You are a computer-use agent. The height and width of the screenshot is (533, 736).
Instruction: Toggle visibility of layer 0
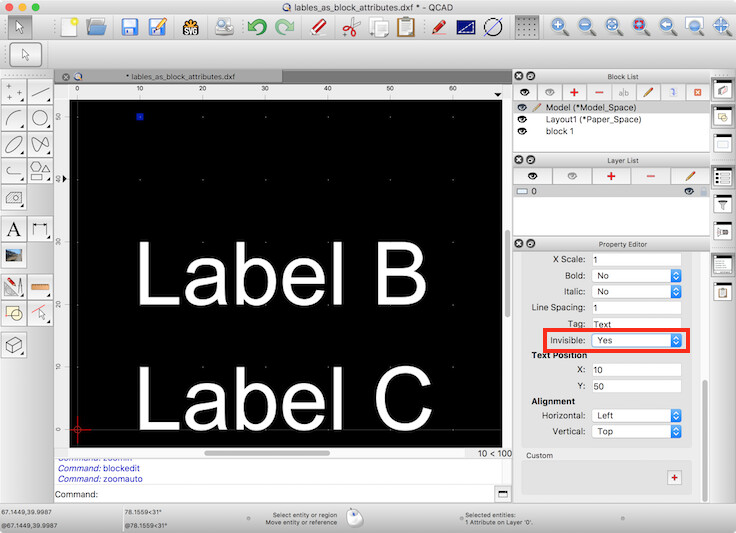click(689, 191)
